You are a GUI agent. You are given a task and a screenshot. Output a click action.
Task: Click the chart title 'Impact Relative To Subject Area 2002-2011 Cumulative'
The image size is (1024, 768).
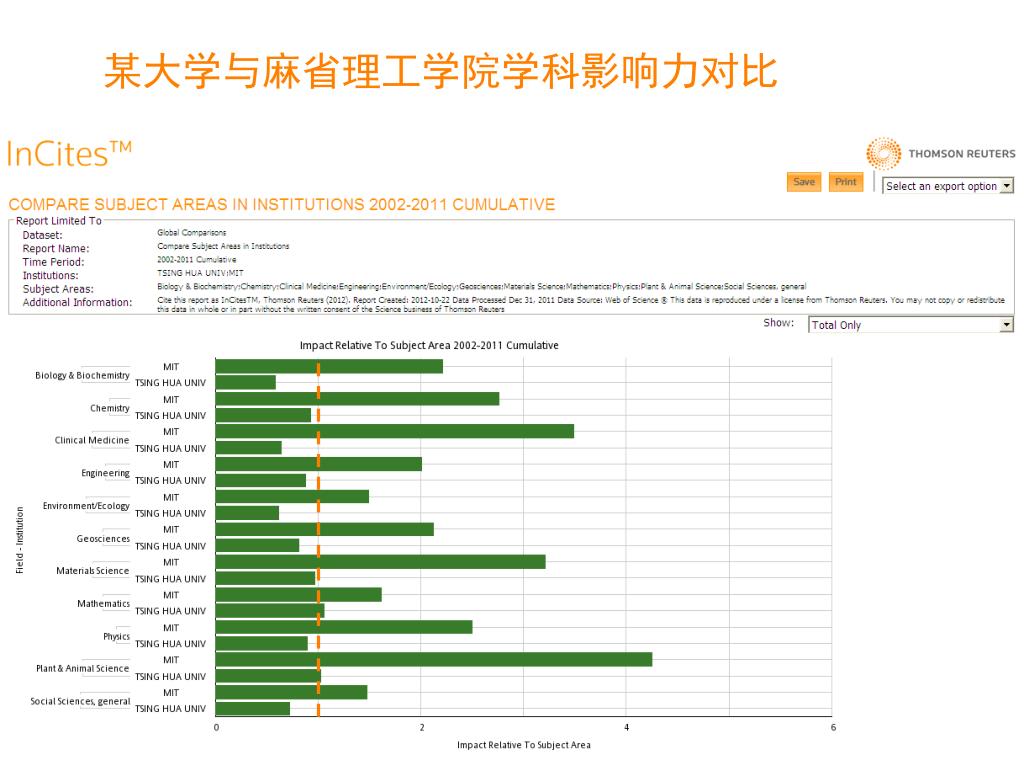pos(429,345)
